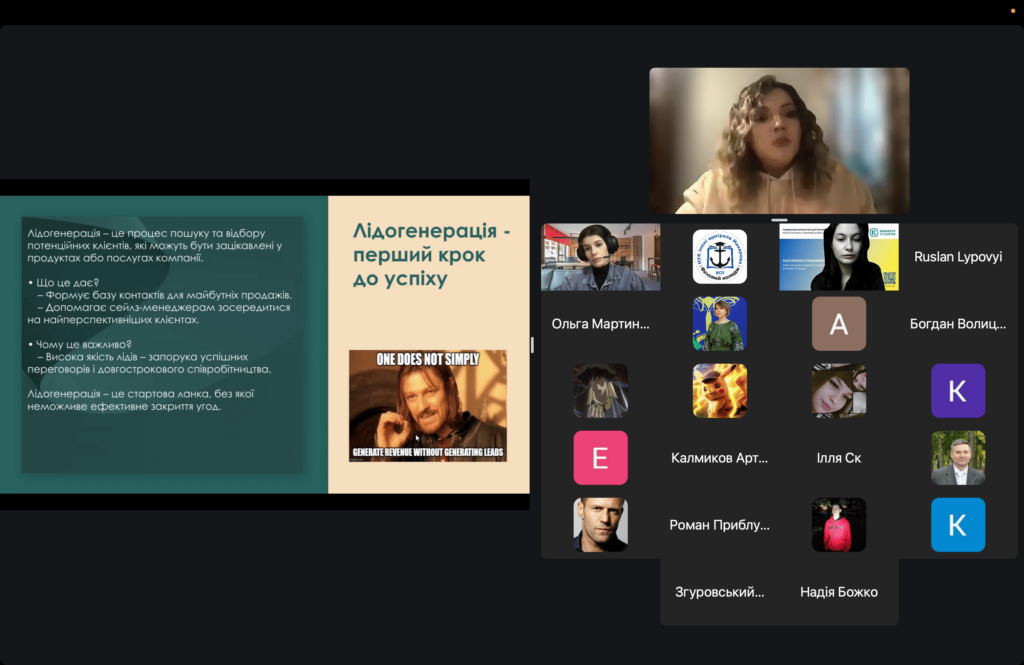This screenshot has width=1024, height=665.
Task: Select the Ruslan Lypovyi participant tile
Action: click(x=958, y=257)
